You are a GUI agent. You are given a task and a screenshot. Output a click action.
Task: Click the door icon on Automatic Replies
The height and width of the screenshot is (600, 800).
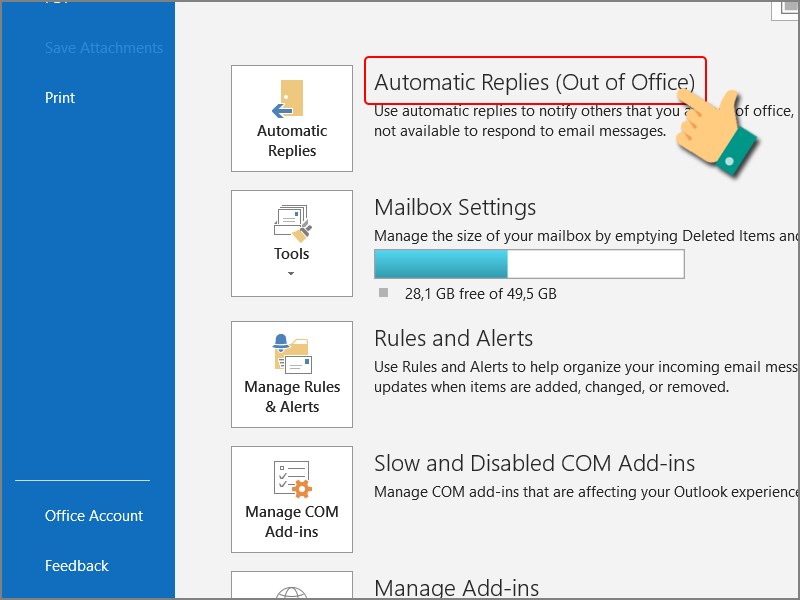[x=289, y=99]
